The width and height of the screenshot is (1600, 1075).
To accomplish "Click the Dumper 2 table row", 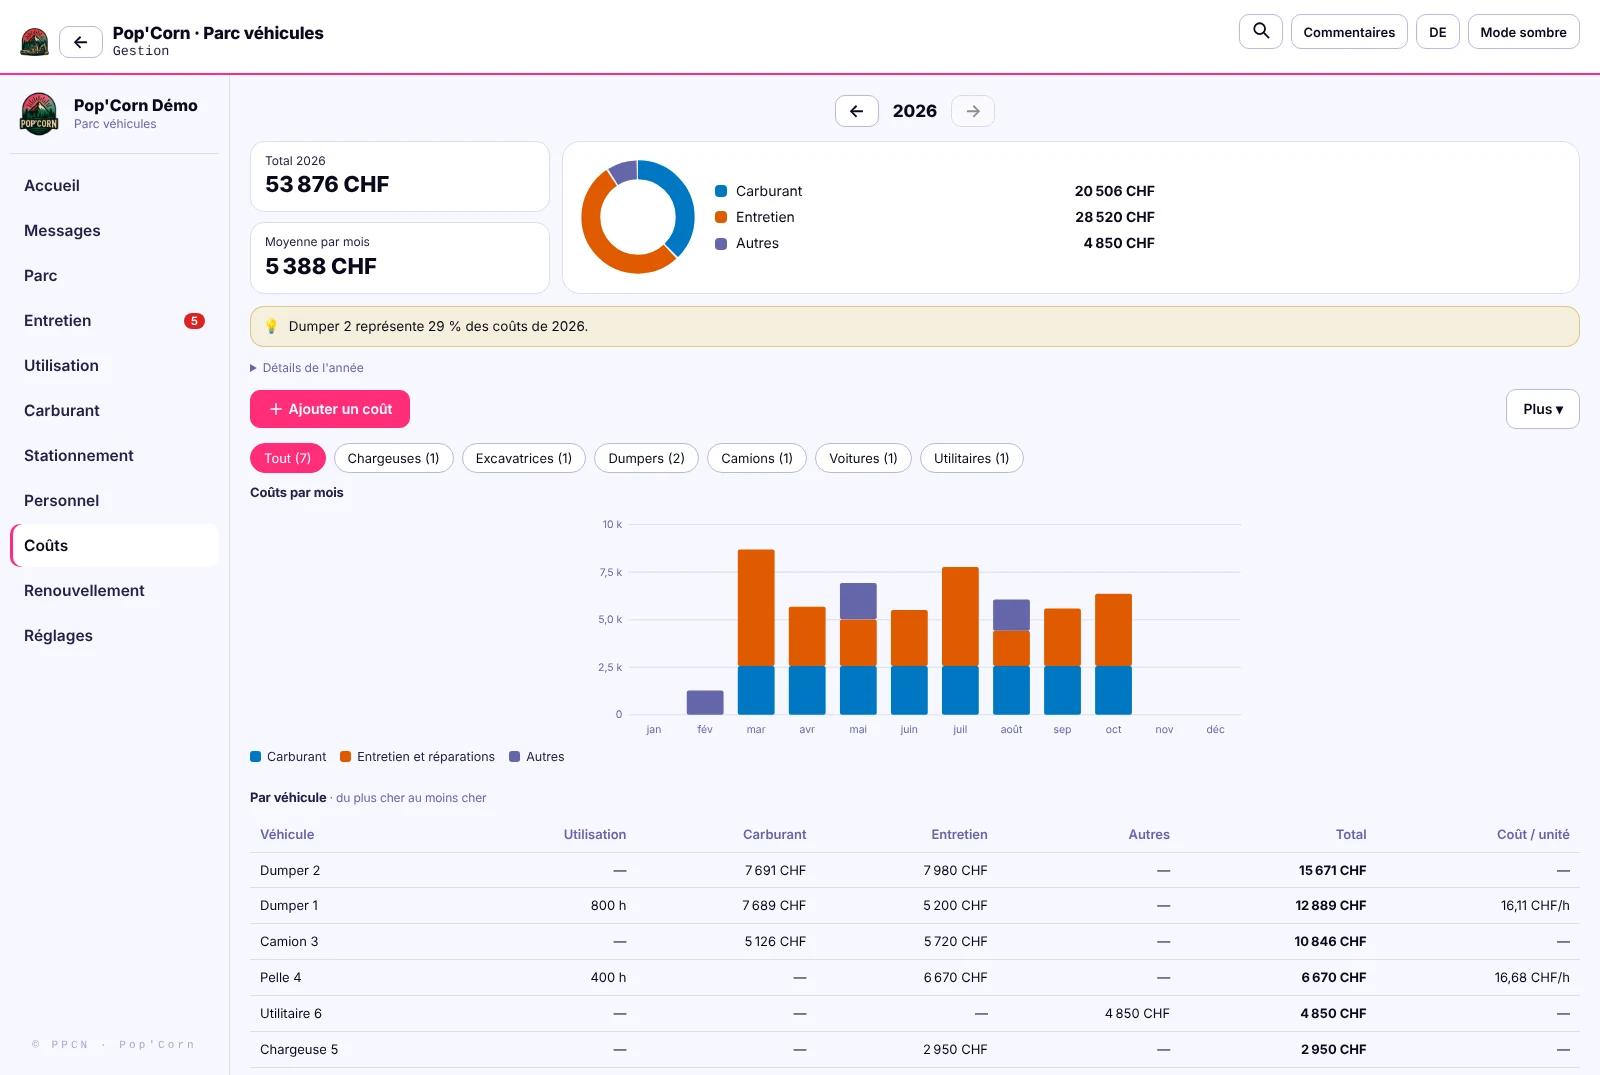I will tap(915, 871).
